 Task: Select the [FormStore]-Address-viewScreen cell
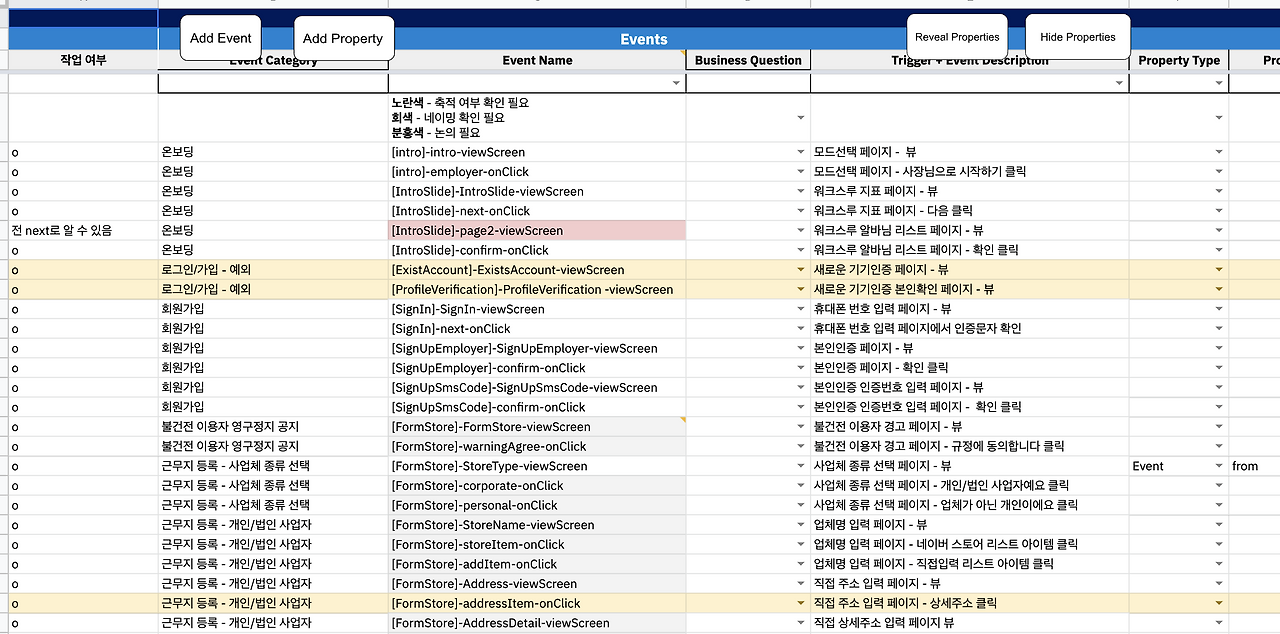(x=537, y=584)
